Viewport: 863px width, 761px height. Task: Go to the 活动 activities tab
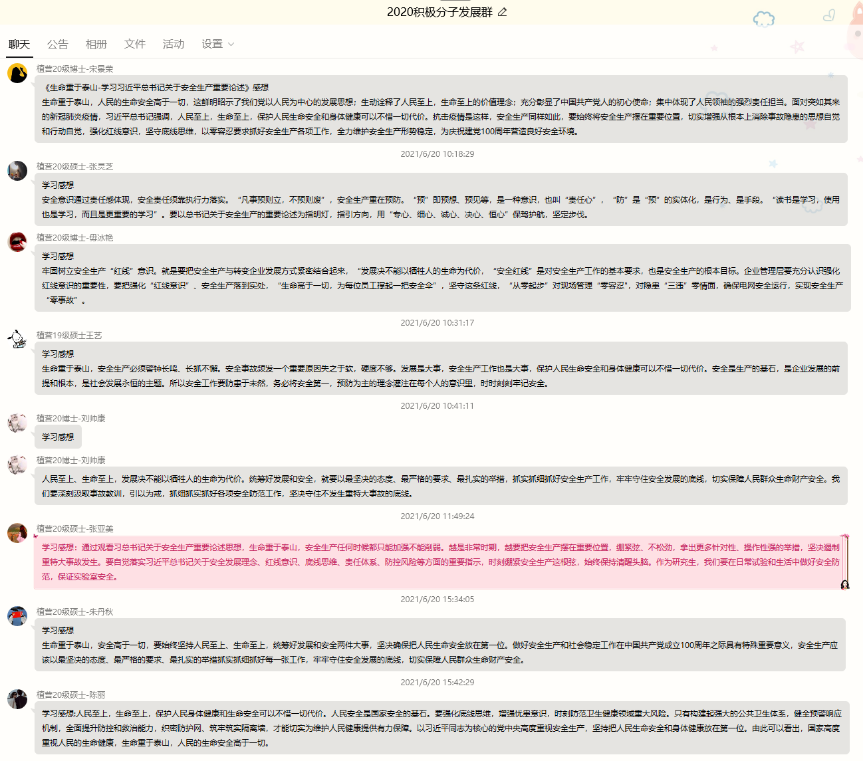point(173,44)
